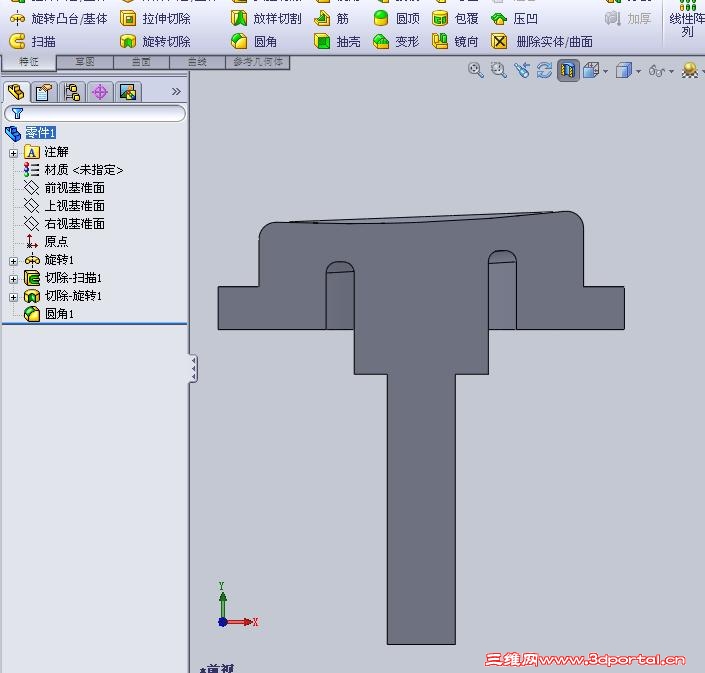Activate the 拉伸切除 extruded cut tool
Viewport: 705px width, 673px height.
point(155,18)
